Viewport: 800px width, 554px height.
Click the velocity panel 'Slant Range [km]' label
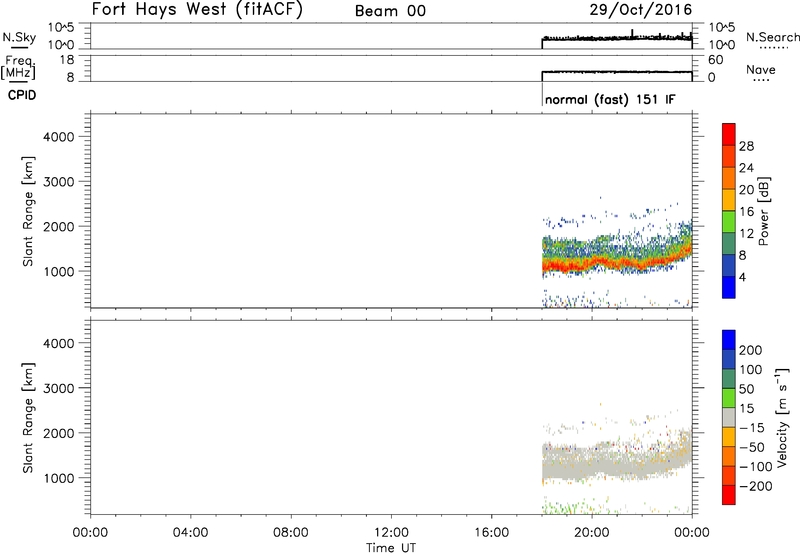(28, 418)
